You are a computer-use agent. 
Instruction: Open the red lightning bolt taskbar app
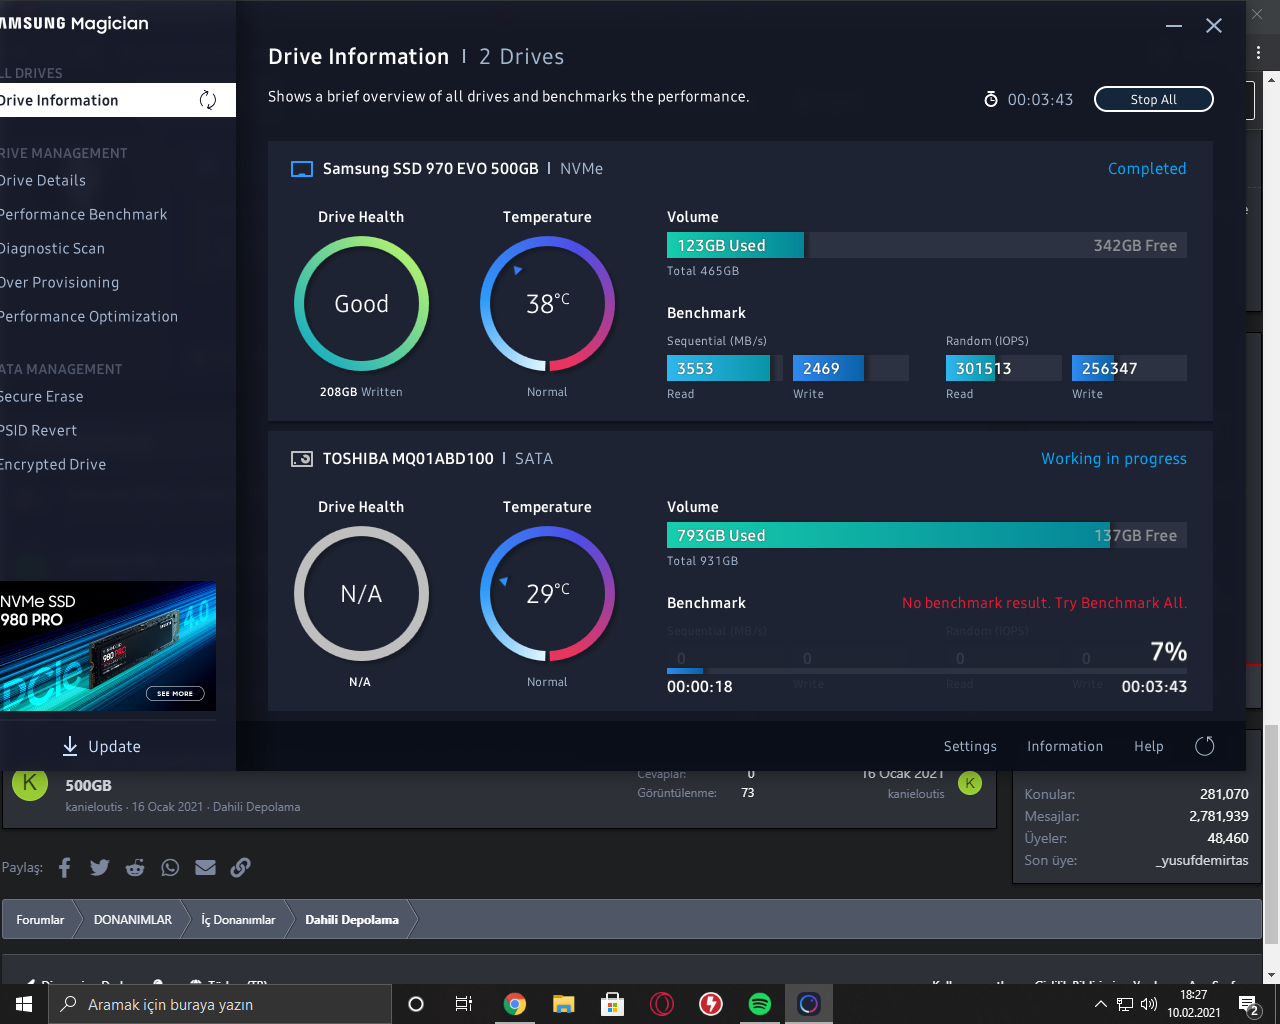[x=711, y=1004]
